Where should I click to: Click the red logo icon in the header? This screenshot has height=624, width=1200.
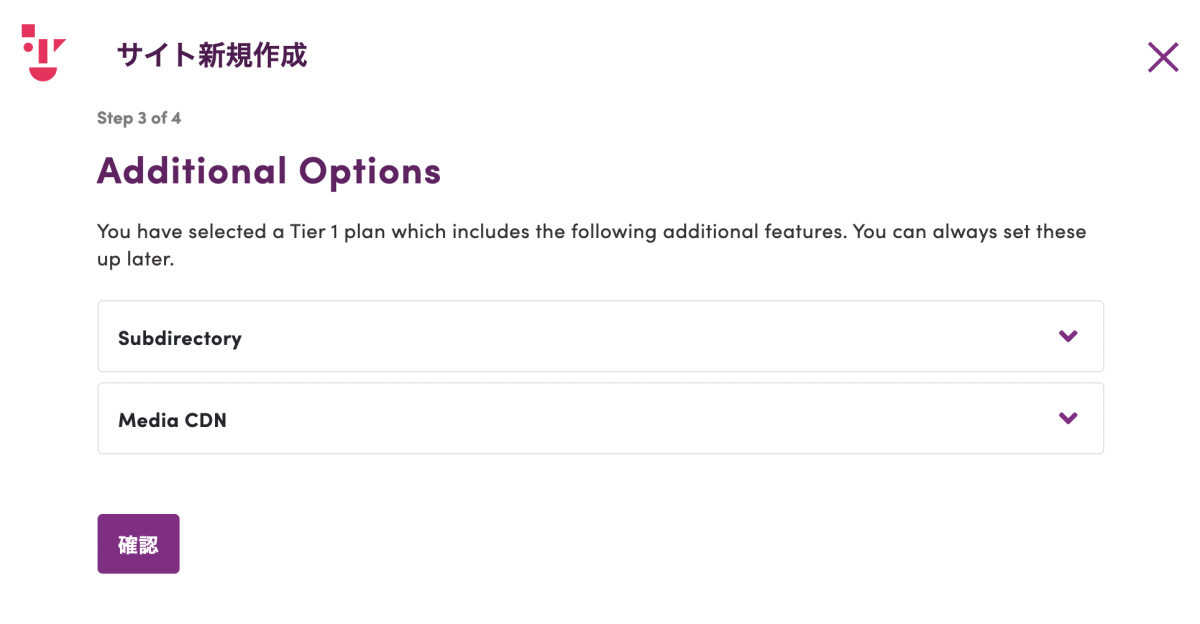coord(44,52)
